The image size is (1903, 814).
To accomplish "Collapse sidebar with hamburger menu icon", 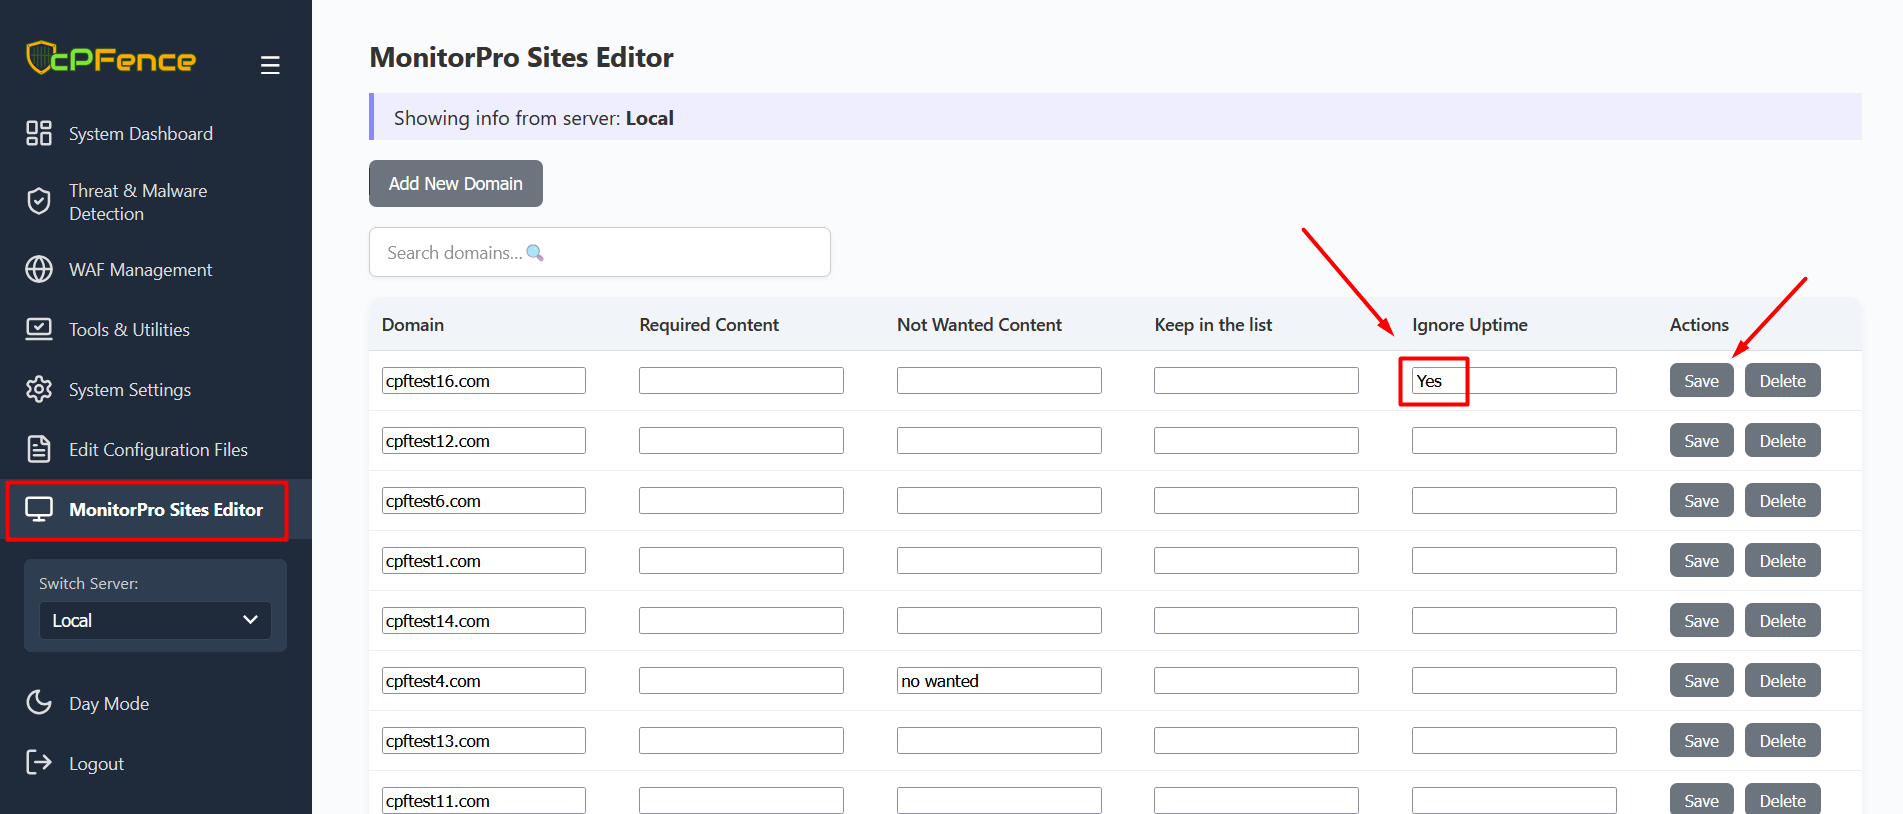I will (270, 65).
